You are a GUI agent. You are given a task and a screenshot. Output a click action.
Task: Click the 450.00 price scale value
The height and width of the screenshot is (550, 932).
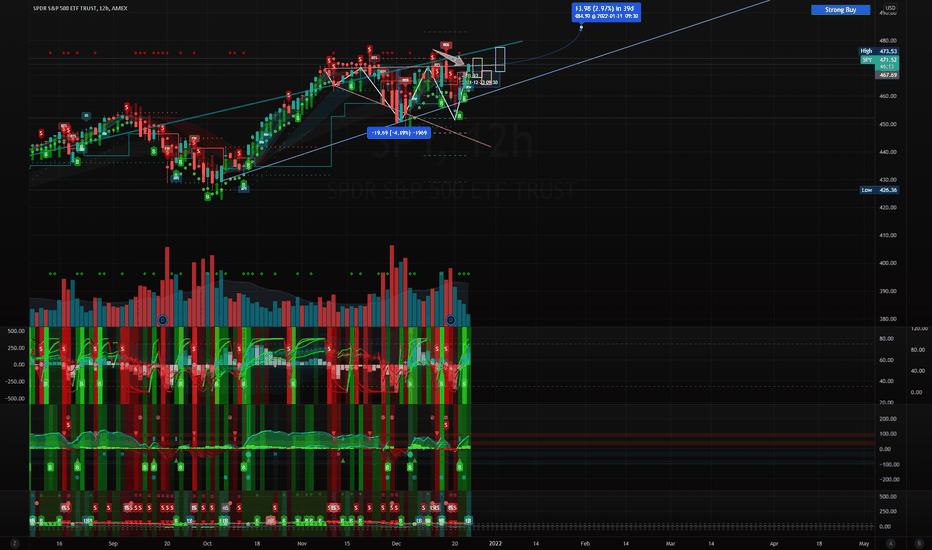pyautogui.click(x=888, y=124)
